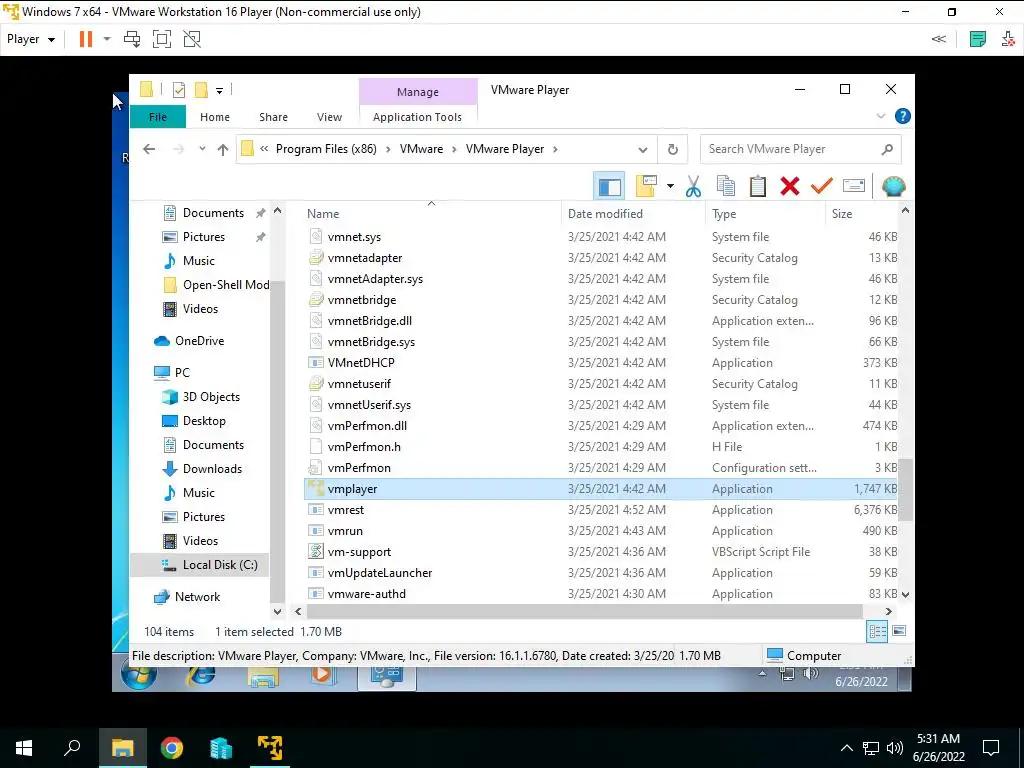1024x768 pixels.
Task: Click the Manage contextual tab
Action: [418, 92]
